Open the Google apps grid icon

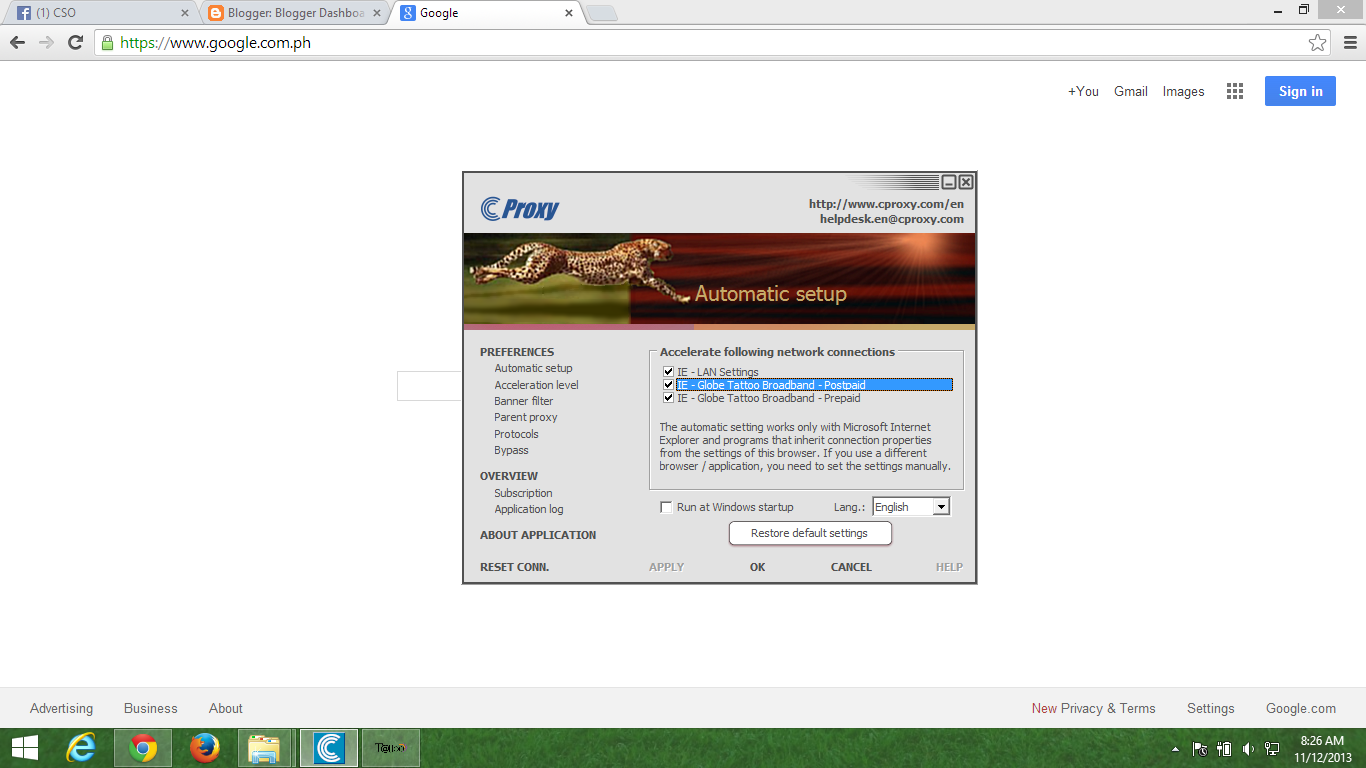[1235, 91]
